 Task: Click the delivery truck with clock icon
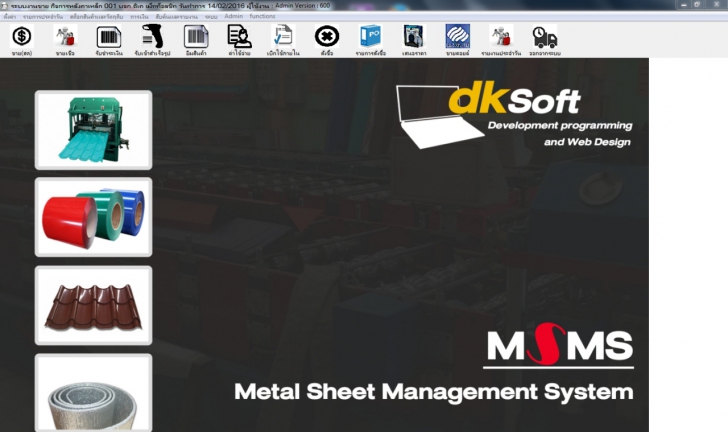pos(545,37)
